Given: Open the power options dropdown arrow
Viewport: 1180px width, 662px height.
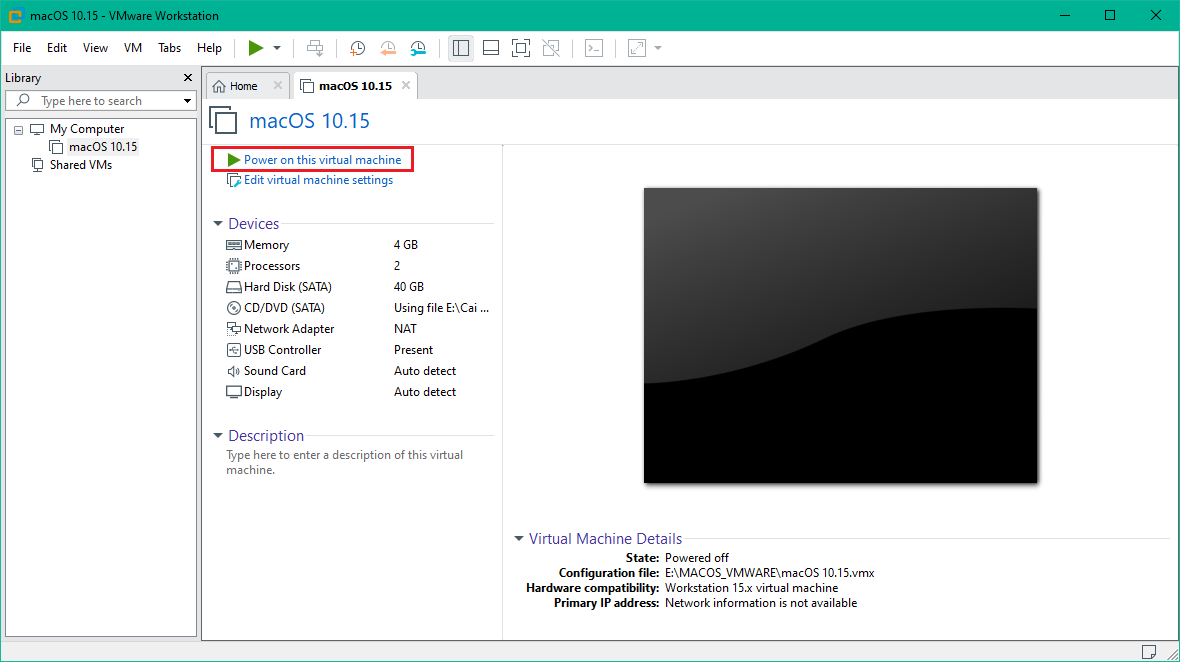Looking at the screenshot, I should pyautogui.click(x=277, y=48).
